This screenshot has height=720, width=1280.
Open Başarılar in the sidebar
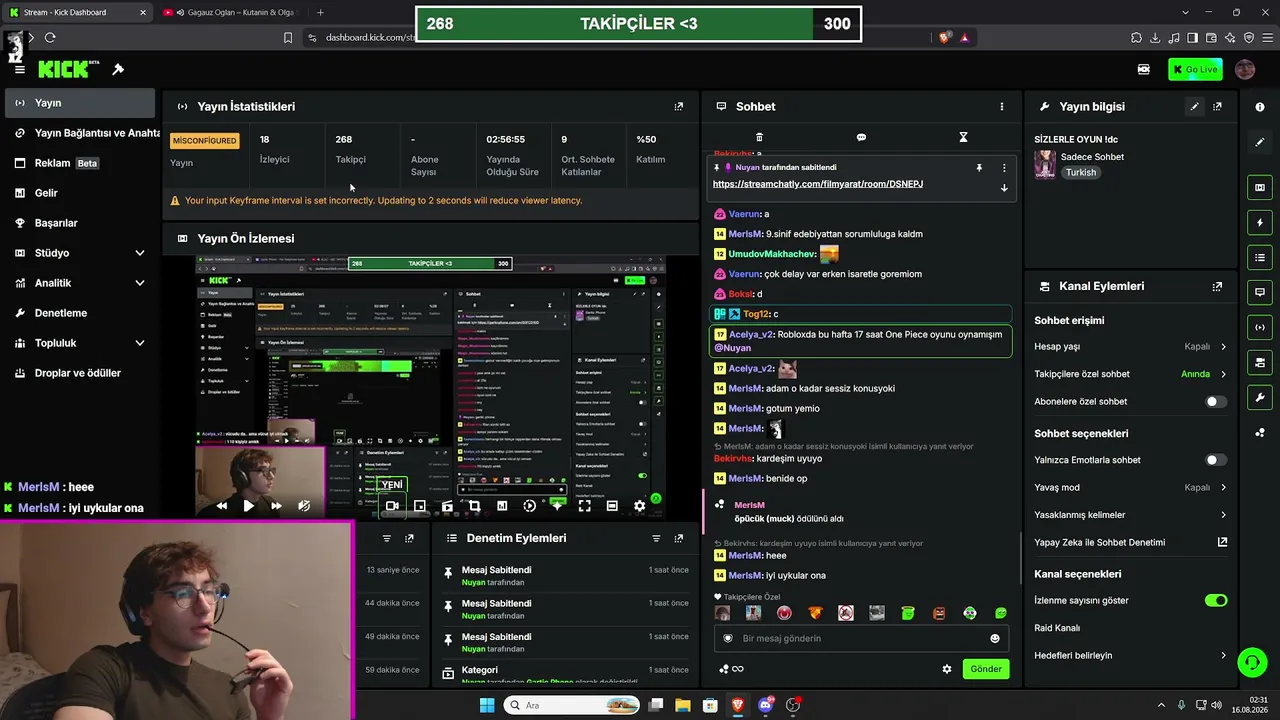pyautogui.click(x=78, y=223)
